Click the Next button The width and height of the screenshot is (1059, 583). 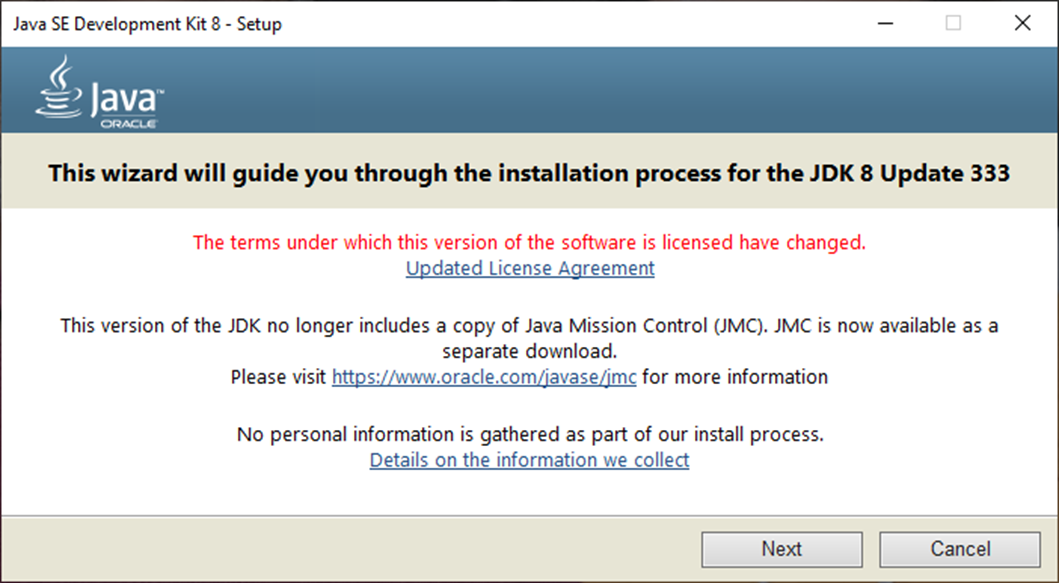point(781,549)
